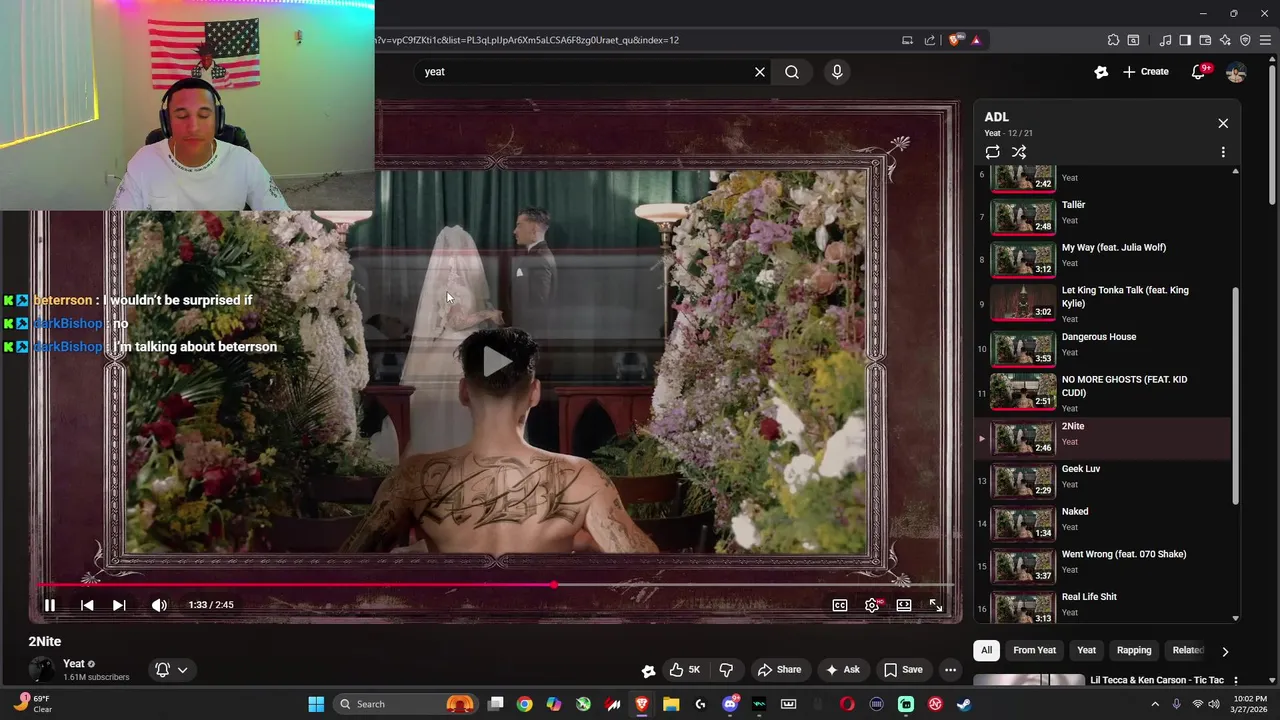Open playlist more options menu
Viewport: 1280px width, 720px height.
tap(1223, 152)
